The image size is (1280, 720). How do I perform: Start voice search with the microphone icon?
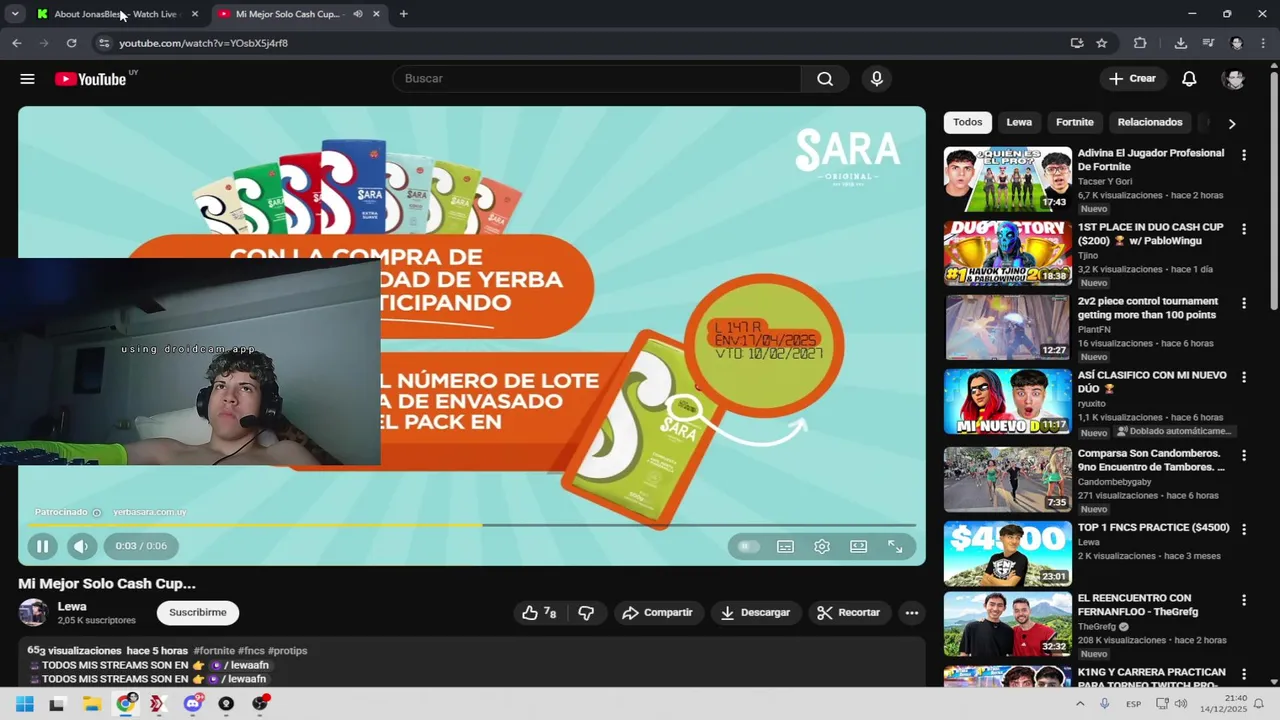coord(877,79)
